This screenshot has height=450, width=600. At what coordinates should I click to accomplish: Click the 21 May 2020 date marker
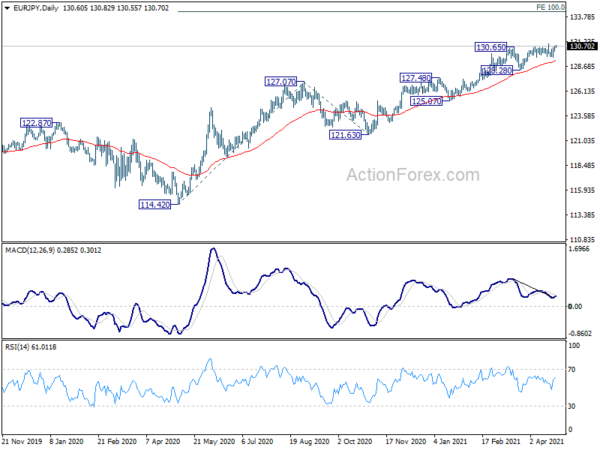pyautogui.click(x=214, y=441)
